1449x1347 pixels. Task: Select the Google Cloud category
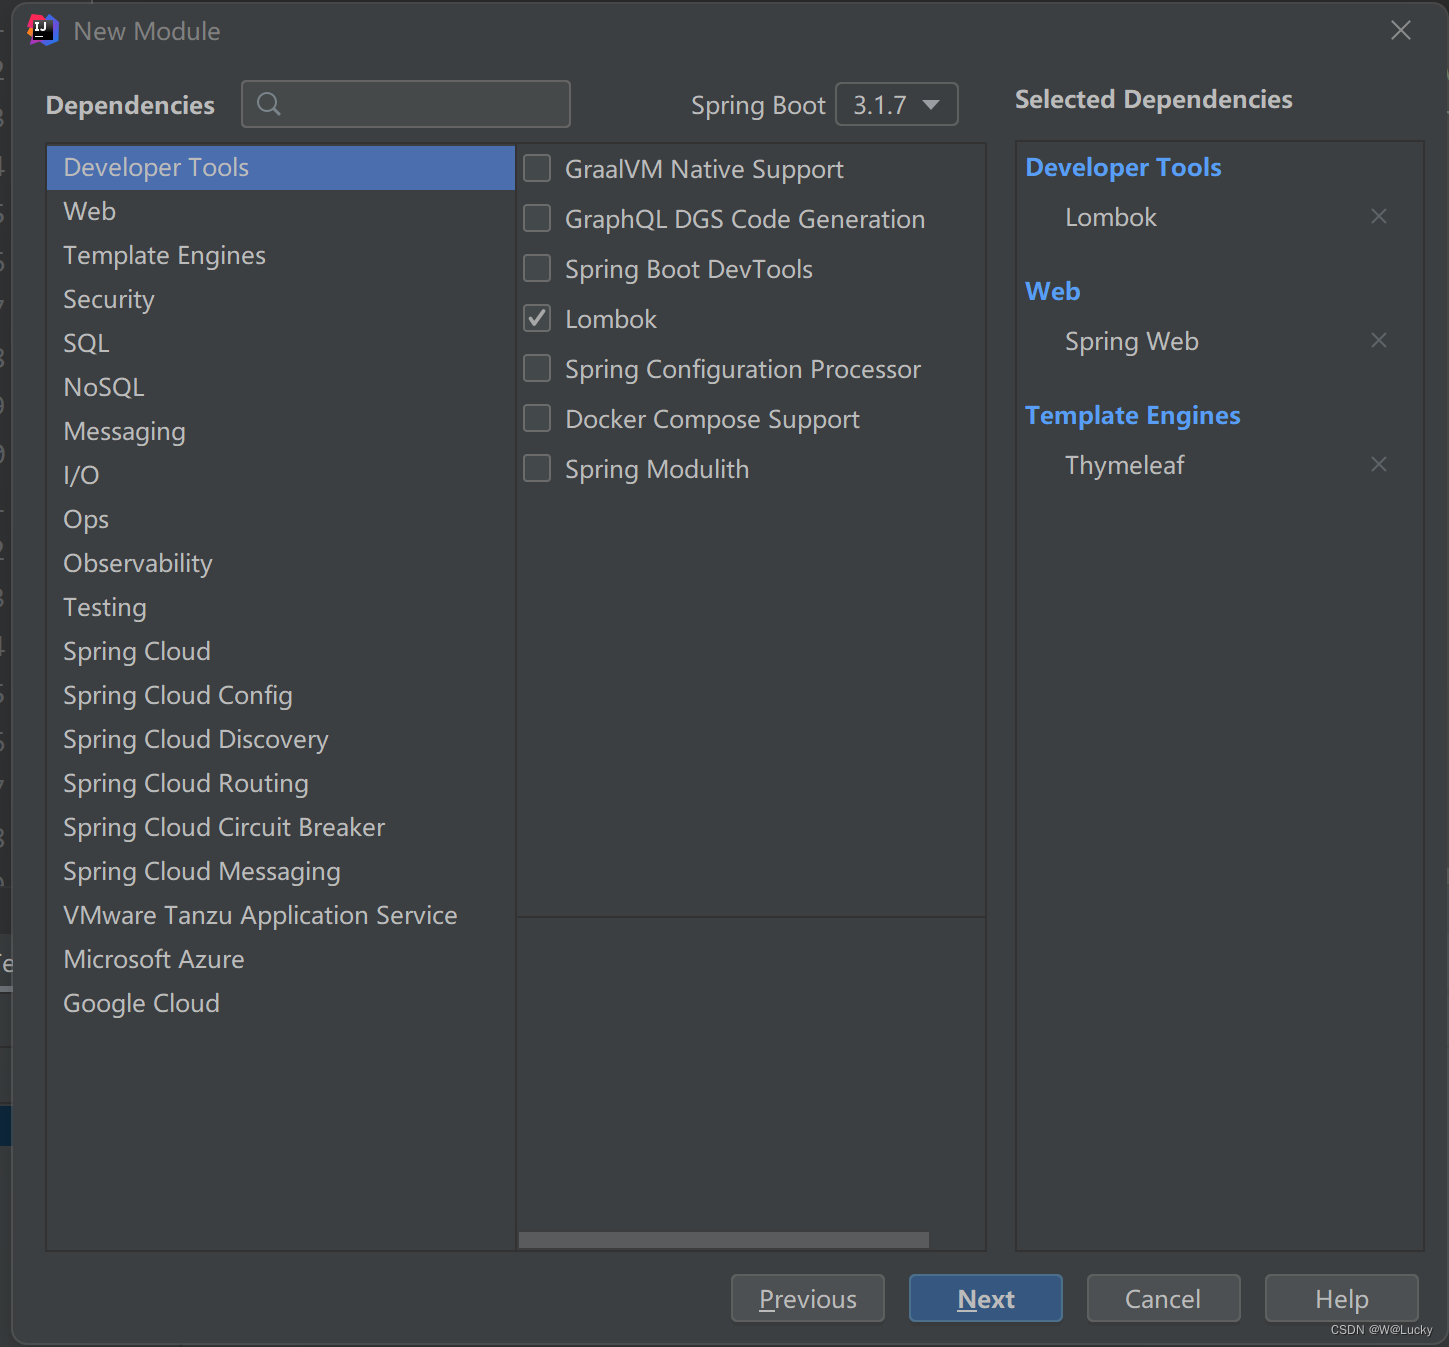(x=281, y=1003)
